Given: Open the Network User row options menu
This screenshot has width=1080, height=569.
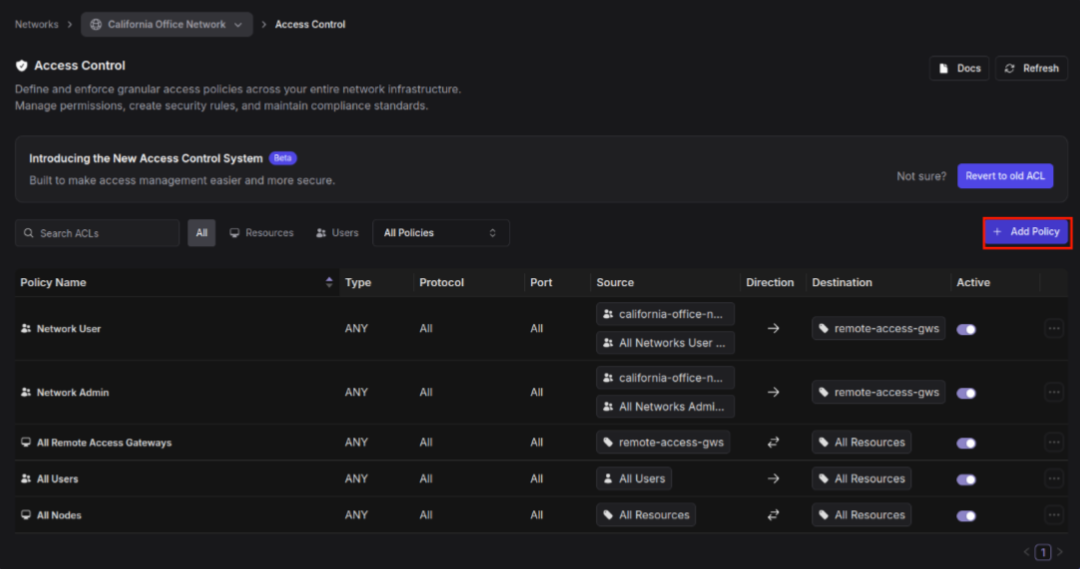Looking at the screenshot, I should 1054,328.
